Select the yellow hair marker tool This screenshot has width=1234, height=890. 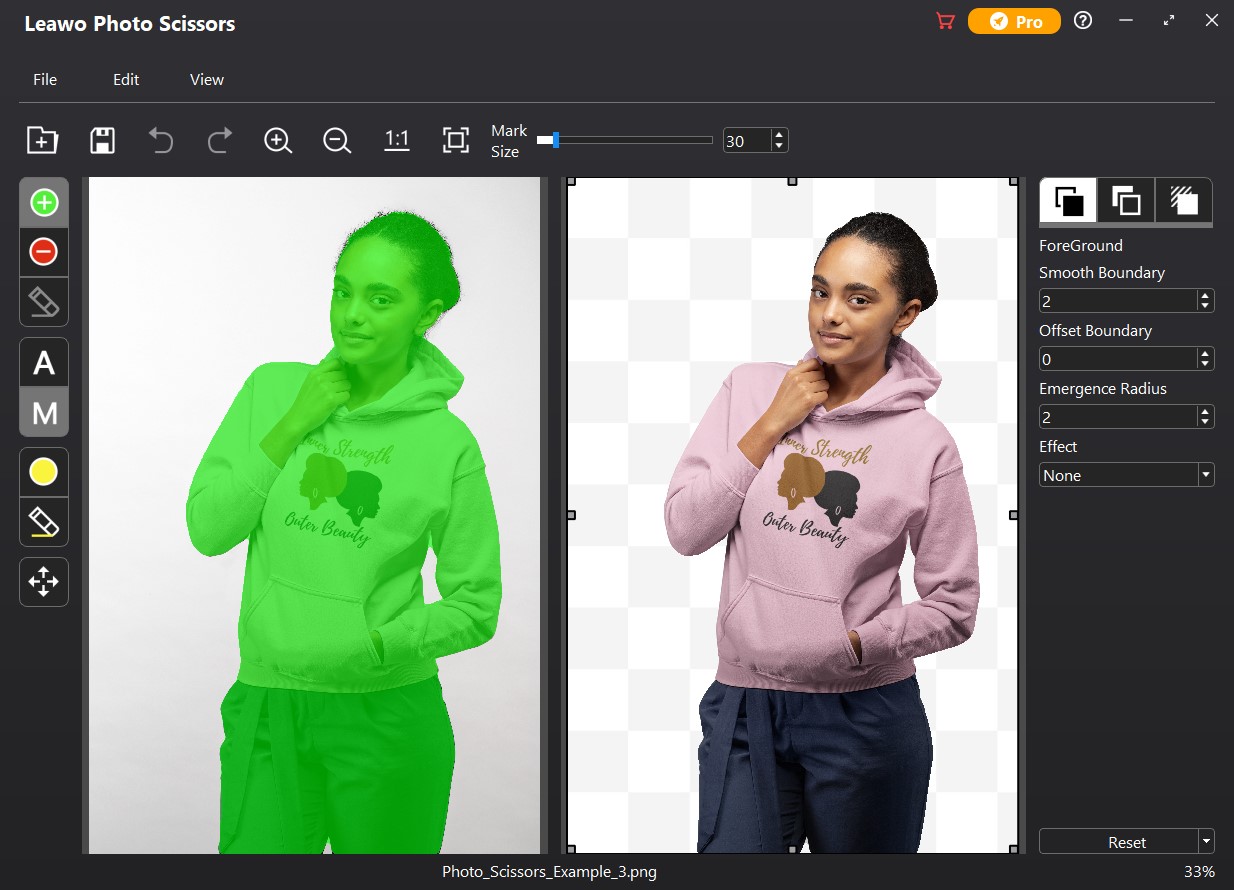point(44,472)
